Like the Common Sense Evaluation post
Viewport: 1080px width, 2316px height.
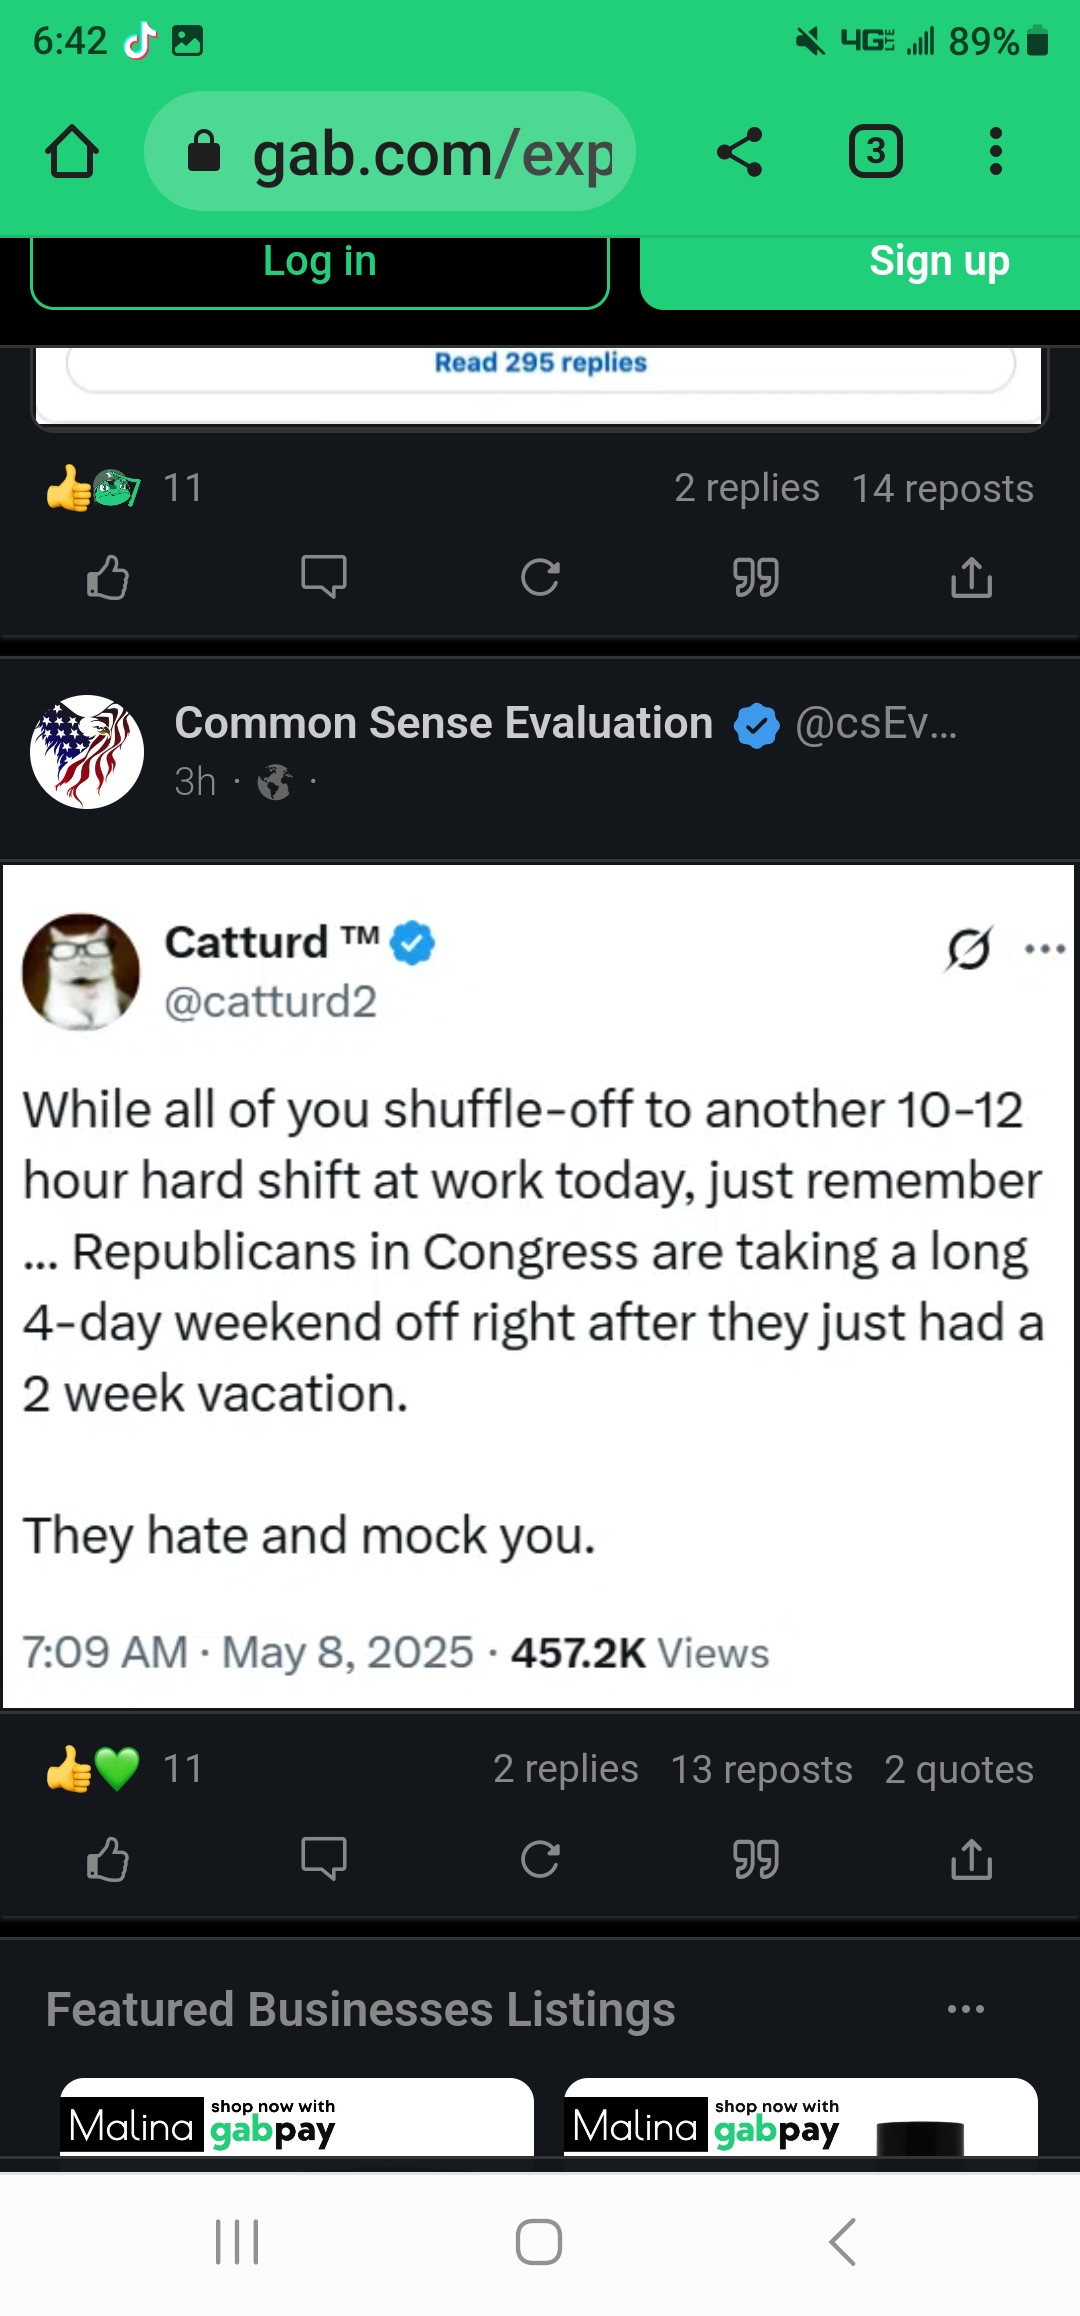pyautogui.click(x=108, y=1860)
